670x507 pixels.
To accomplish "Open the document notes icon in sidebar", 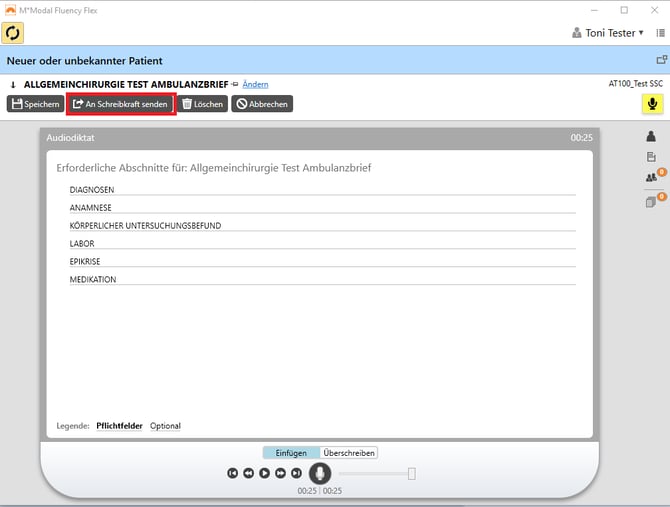I will 651,157.
